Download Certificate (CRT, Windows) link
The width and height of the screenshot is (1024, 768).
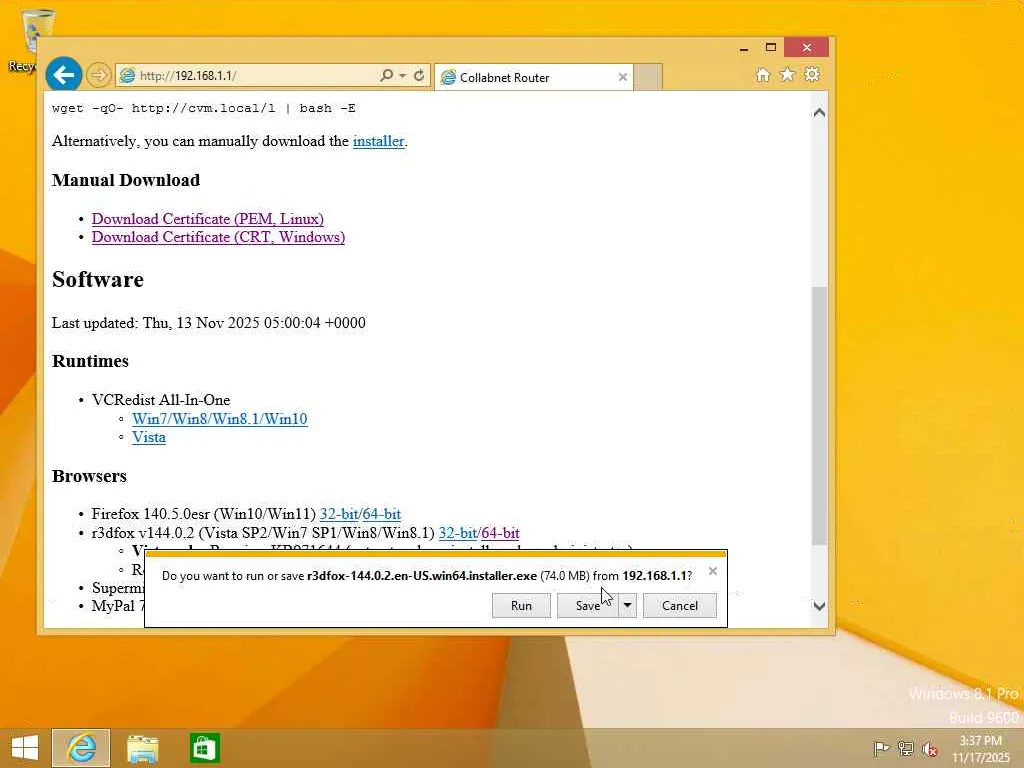[x=218, y=237]
